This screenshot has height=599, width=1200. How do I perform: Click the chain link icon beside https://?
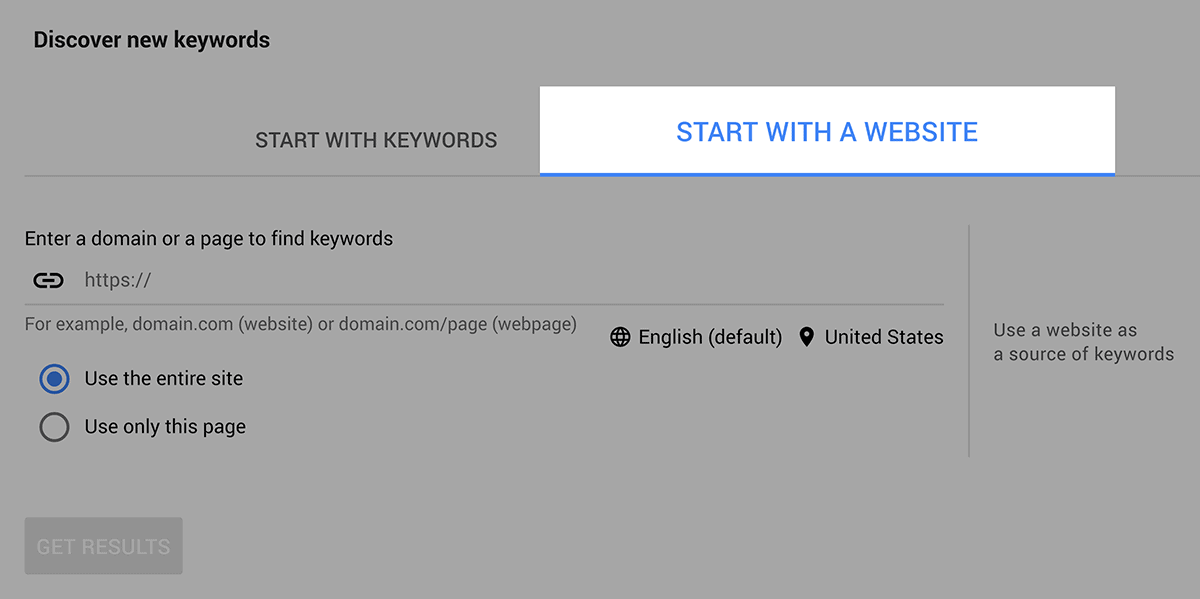click(48, 281)
